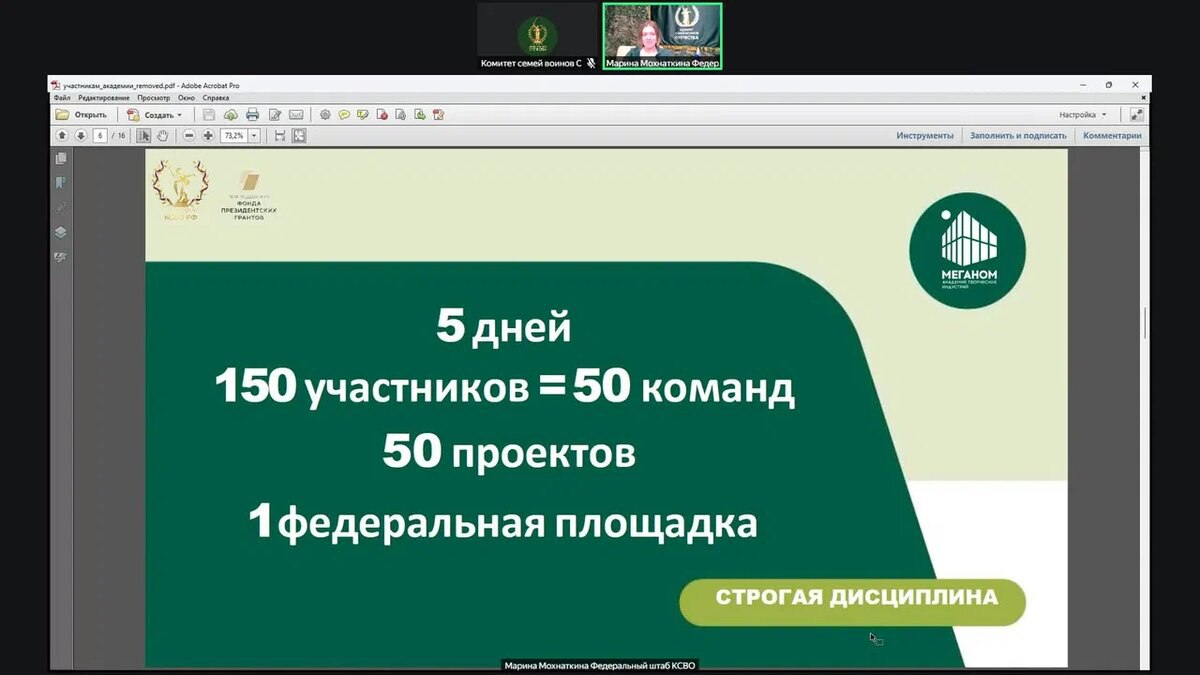Open the Просмотр menu
This screenshot has width=1200, height=675.
(153, 98)
